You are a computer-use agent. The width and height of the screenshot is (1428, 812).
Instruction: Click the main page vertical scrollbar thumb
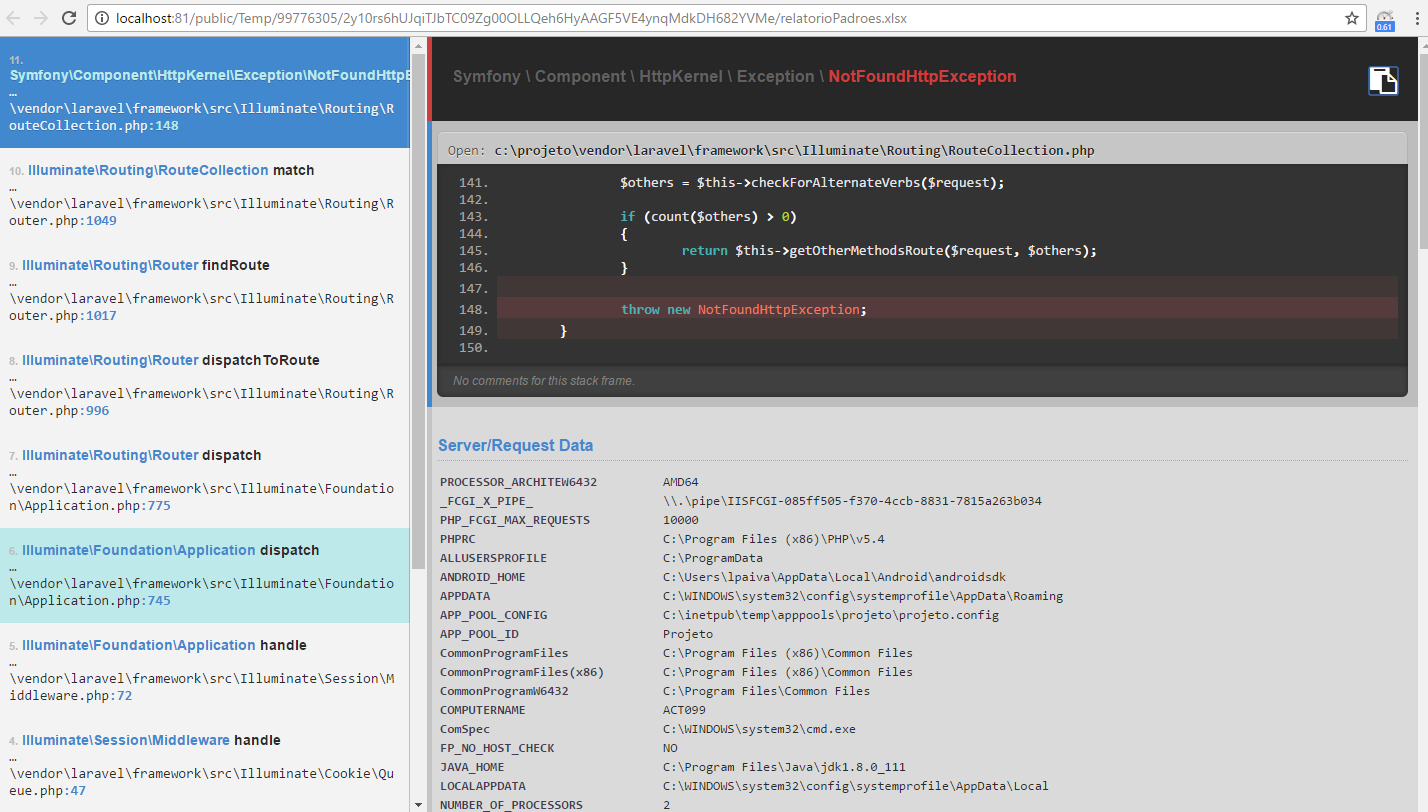[x=1421, y=151]
